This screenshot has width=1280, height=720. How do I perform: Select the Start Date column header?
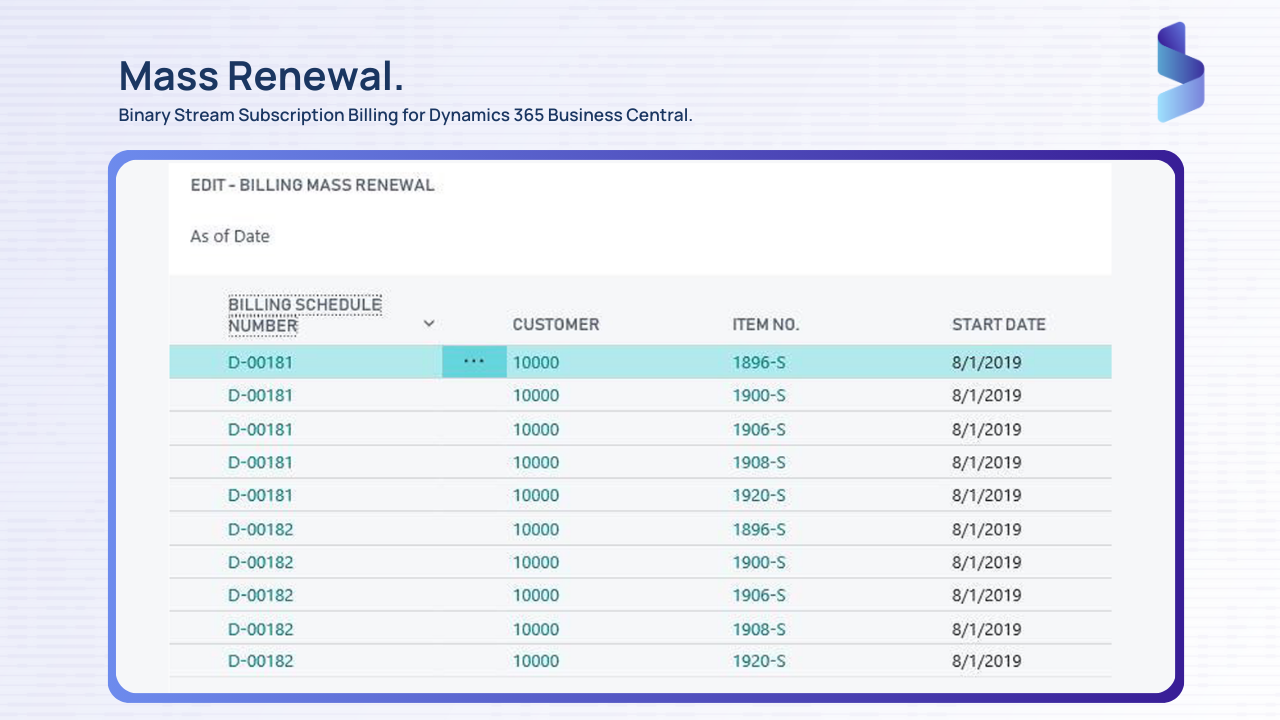tap(998, 324)
